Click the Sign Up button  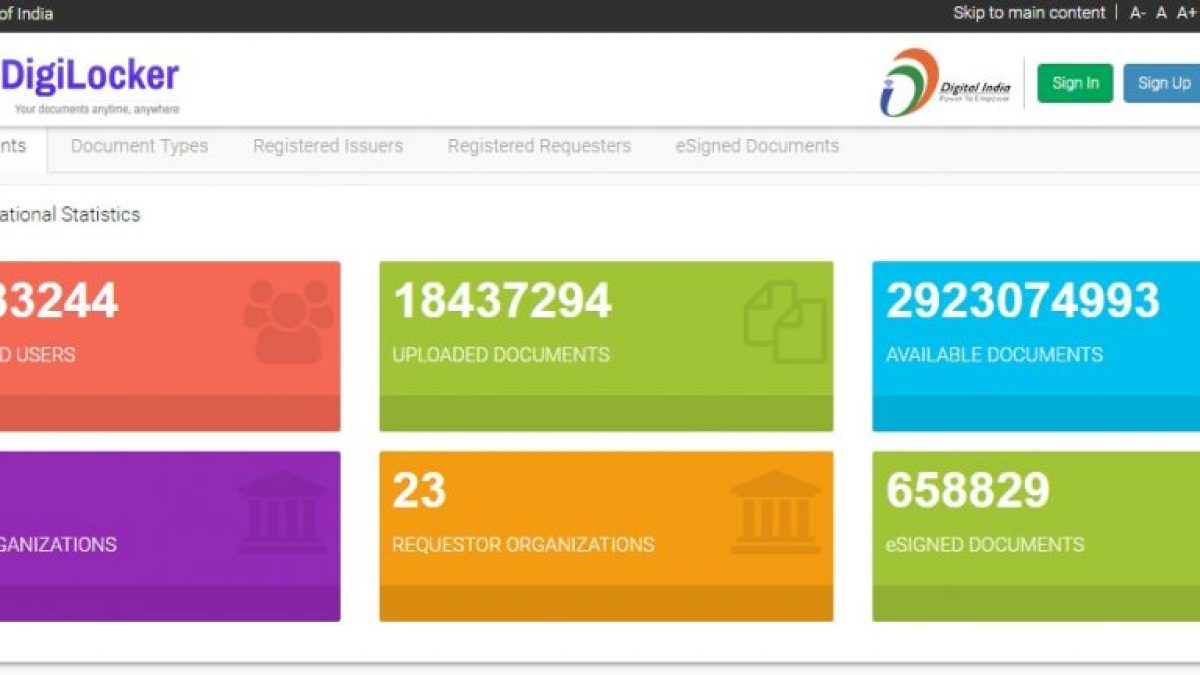click(1164, 83)
